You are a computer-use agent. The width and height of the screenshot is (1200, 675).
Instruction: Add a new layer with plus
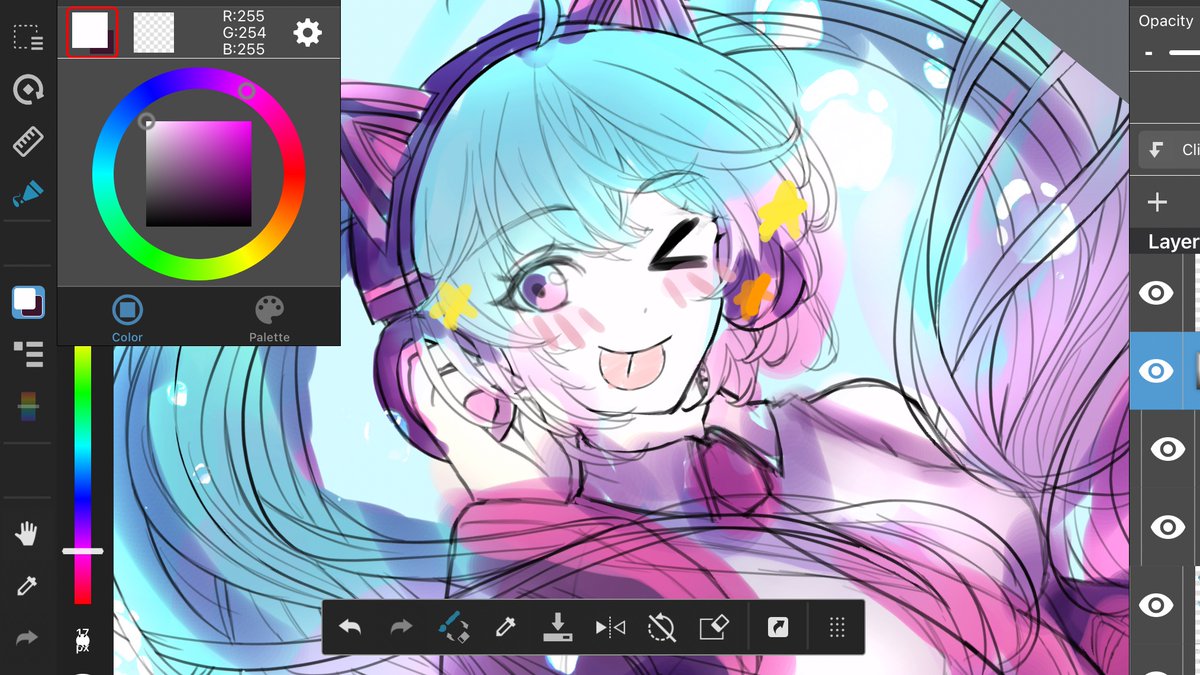[x=1157, y=203]
